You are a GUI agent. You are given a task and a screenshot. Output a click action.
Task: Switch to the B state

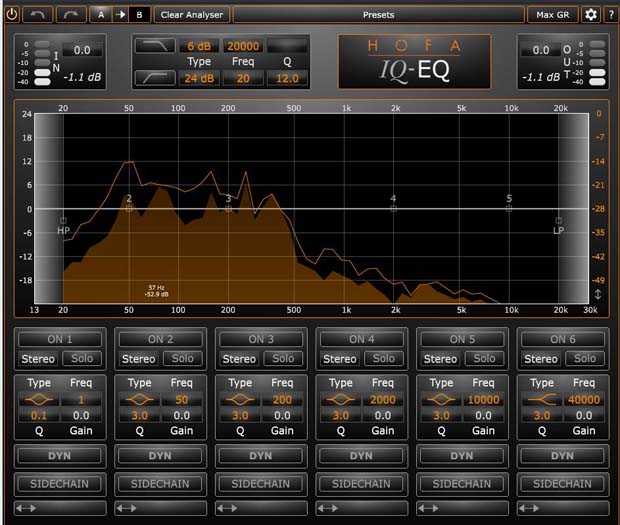tap(139, 15)
